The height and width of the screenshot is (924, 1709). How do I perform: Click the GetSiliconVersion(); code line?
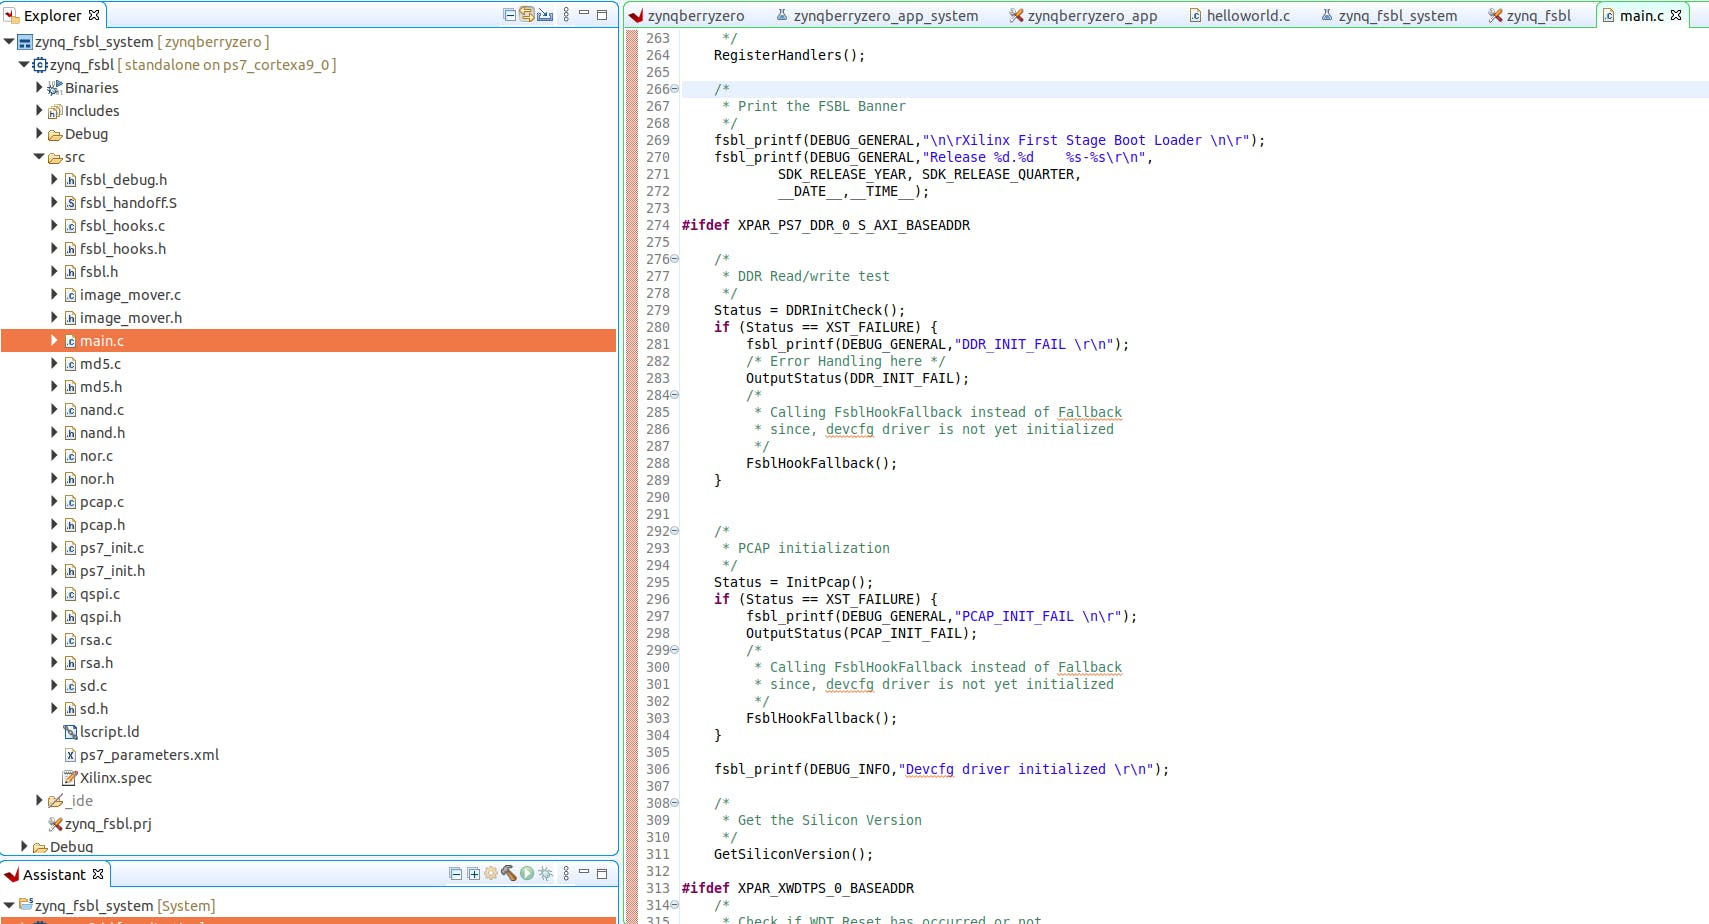click(793, 854)
